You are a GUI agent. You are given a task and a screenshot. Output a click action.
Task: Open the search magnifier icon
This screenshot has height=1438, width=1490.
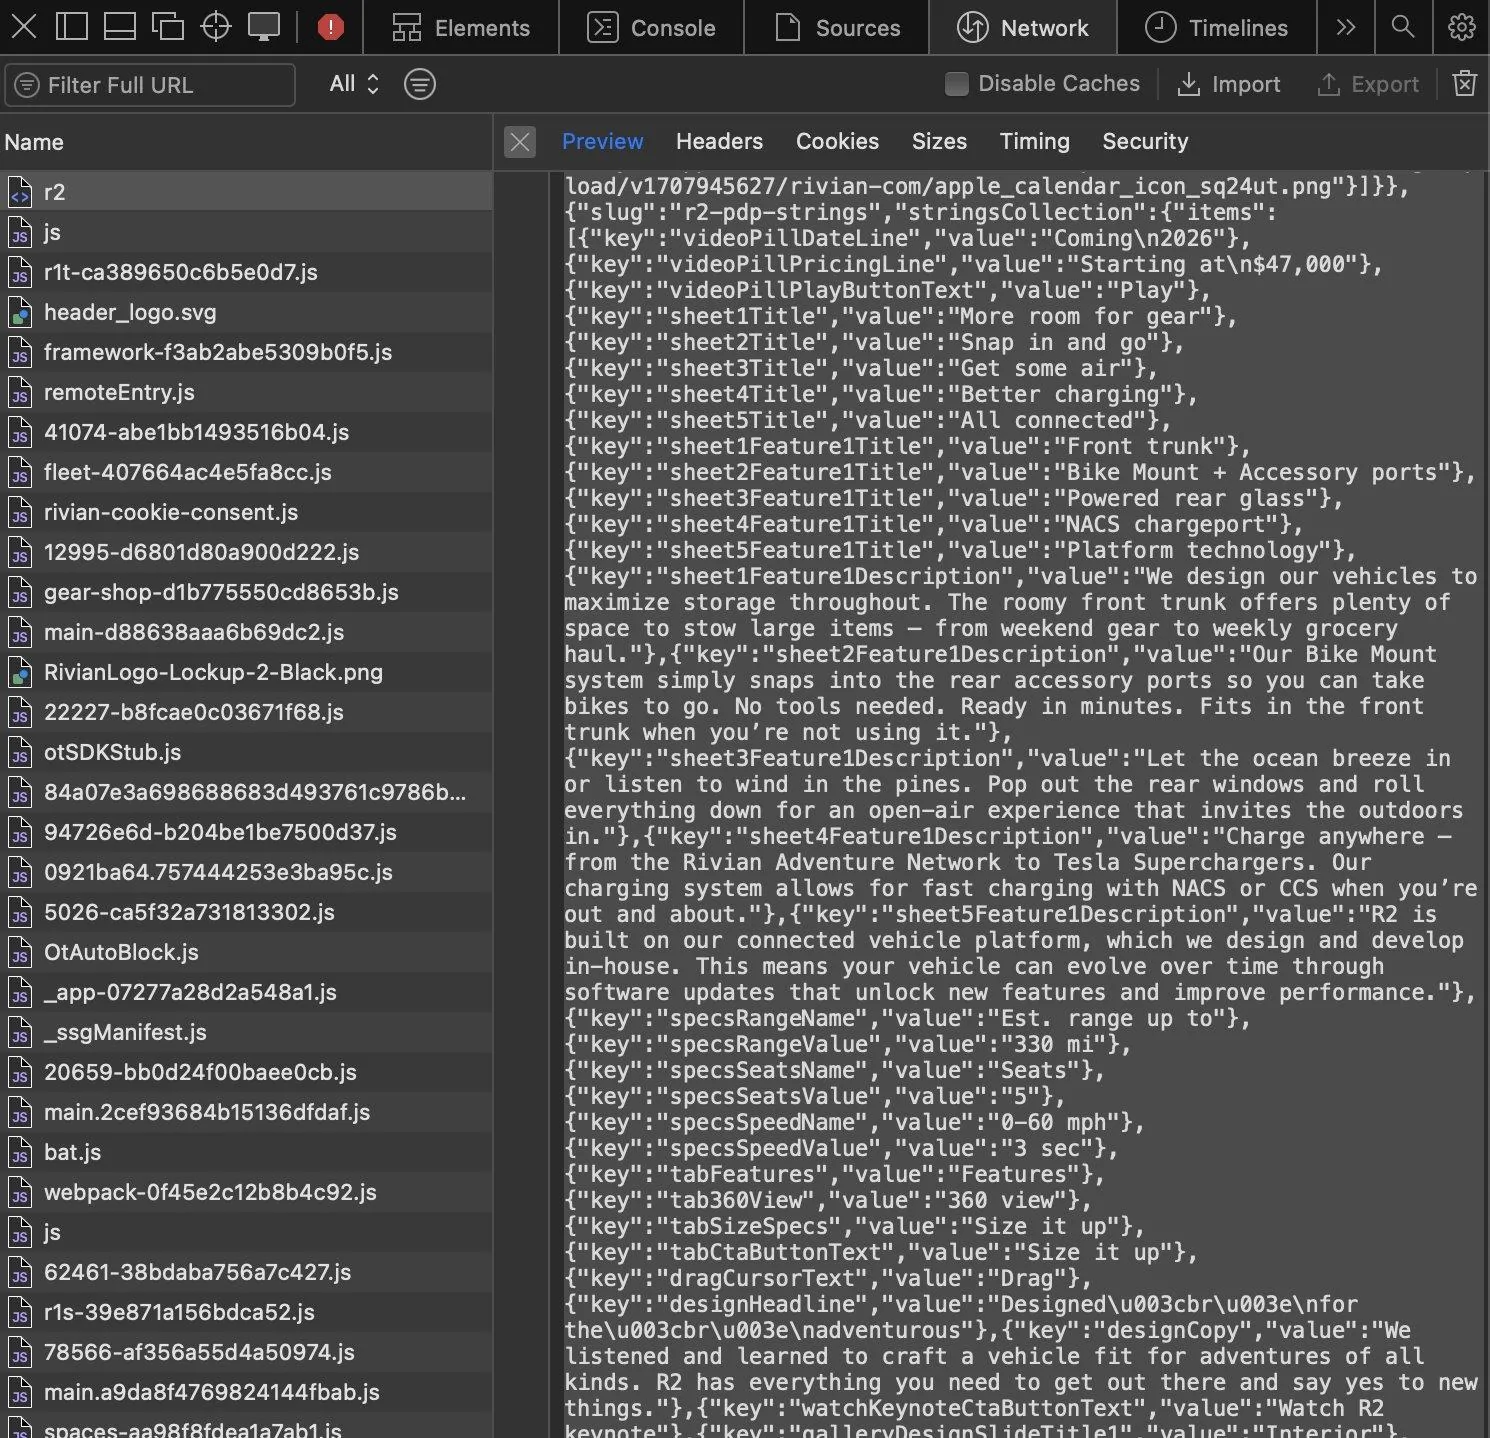[1403, 27]
